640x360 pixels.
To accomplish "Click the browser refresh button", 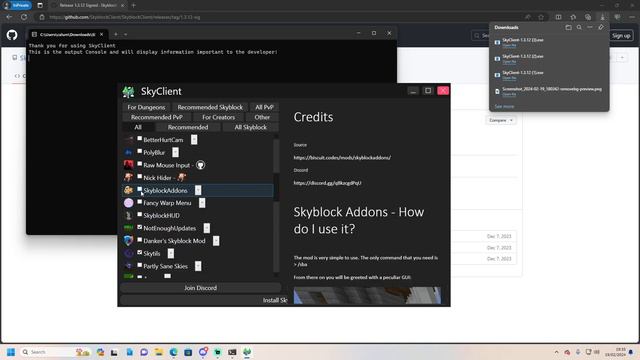I will tap(24, 17).
